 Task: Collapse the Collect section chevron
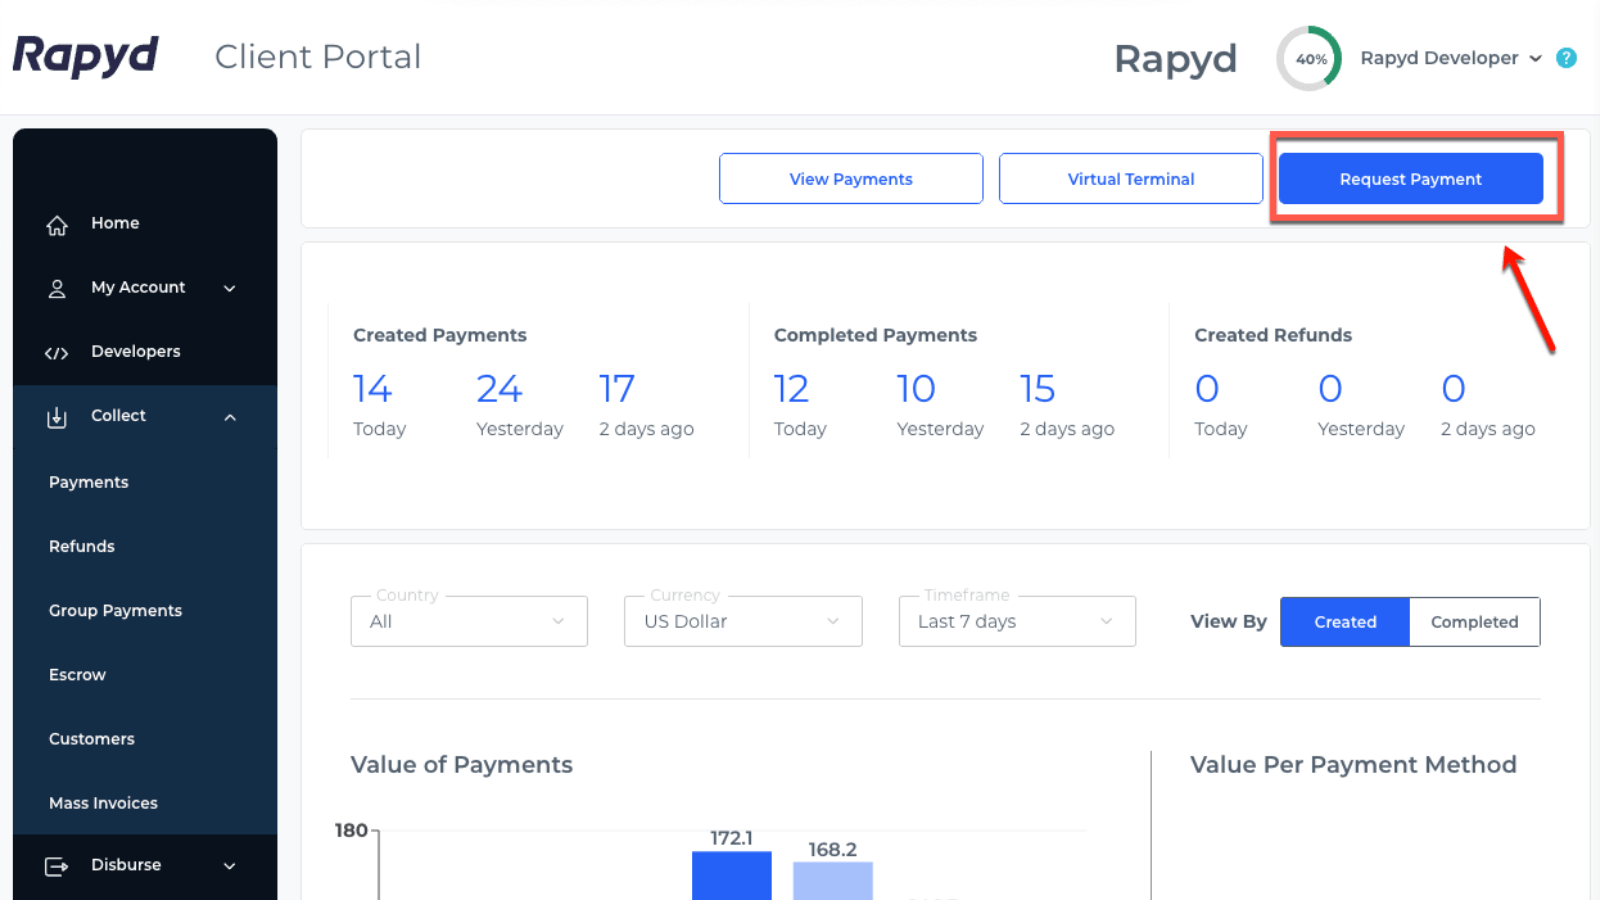[229, 417]
